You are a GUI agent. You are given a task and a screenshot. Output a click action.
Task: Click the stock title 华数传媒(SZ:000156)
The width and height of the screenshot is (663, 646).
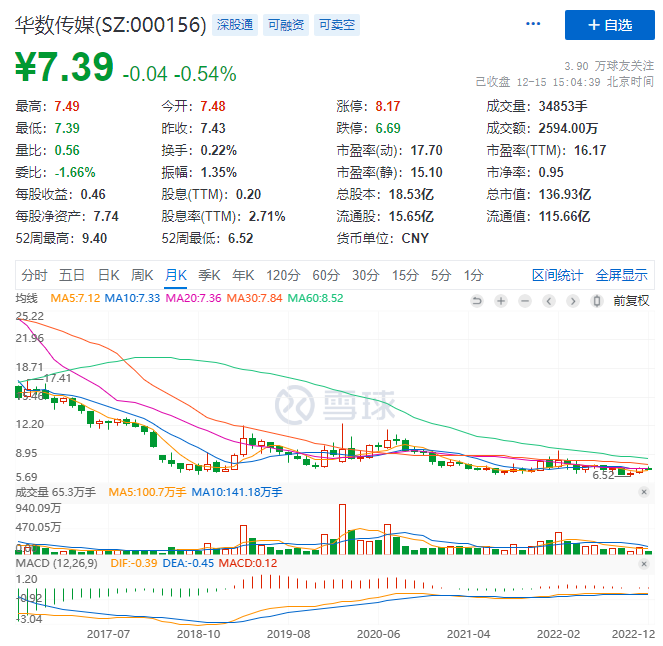[110, 25]
